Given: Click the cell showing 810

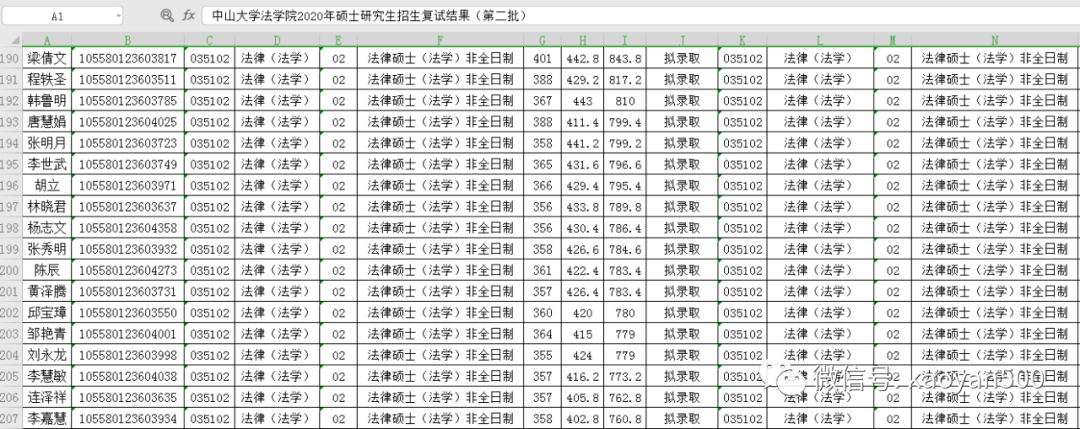Looking at the screenshot, I should (x=625, y=101).
